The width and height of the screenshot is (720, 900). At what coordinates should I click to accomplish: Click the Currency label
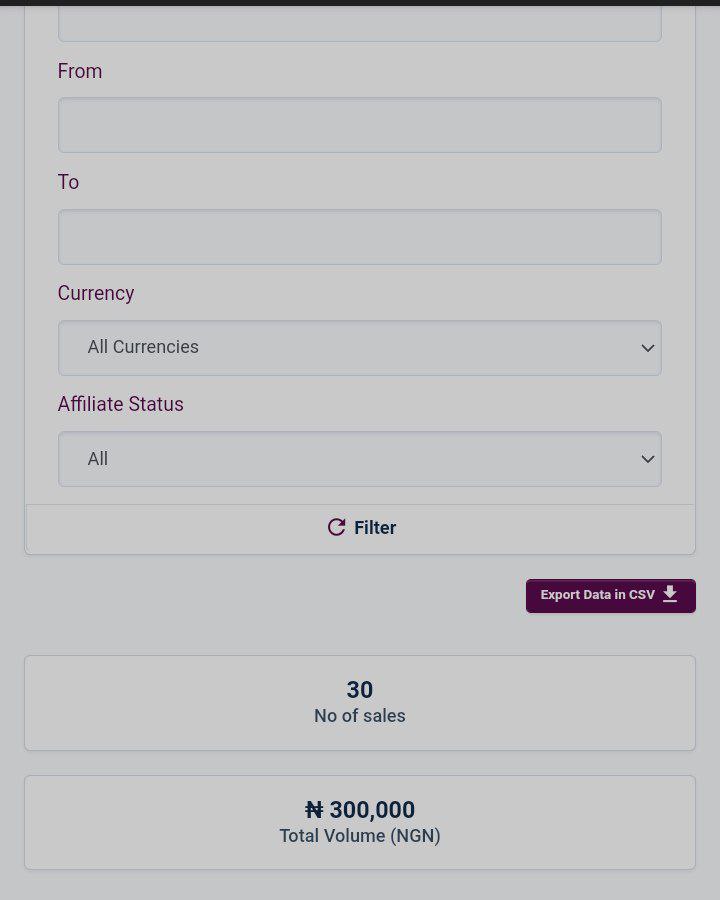[x=95, y=293]
